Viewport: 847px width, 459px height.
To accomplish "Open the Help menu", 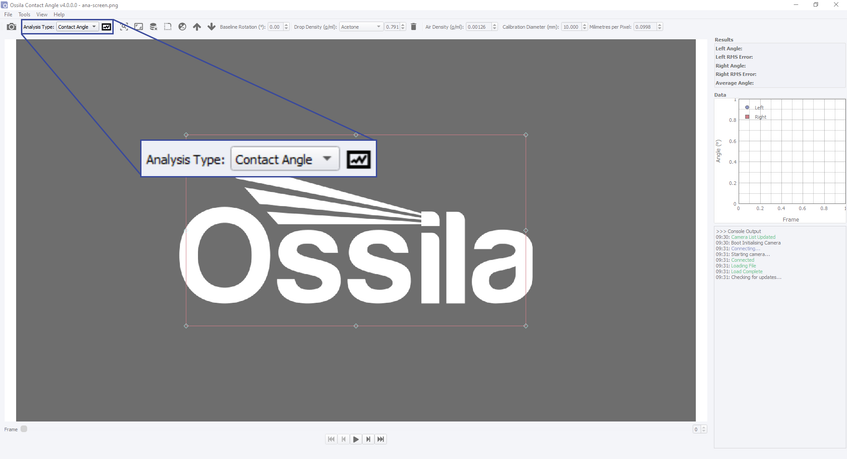I will (59, 15).
